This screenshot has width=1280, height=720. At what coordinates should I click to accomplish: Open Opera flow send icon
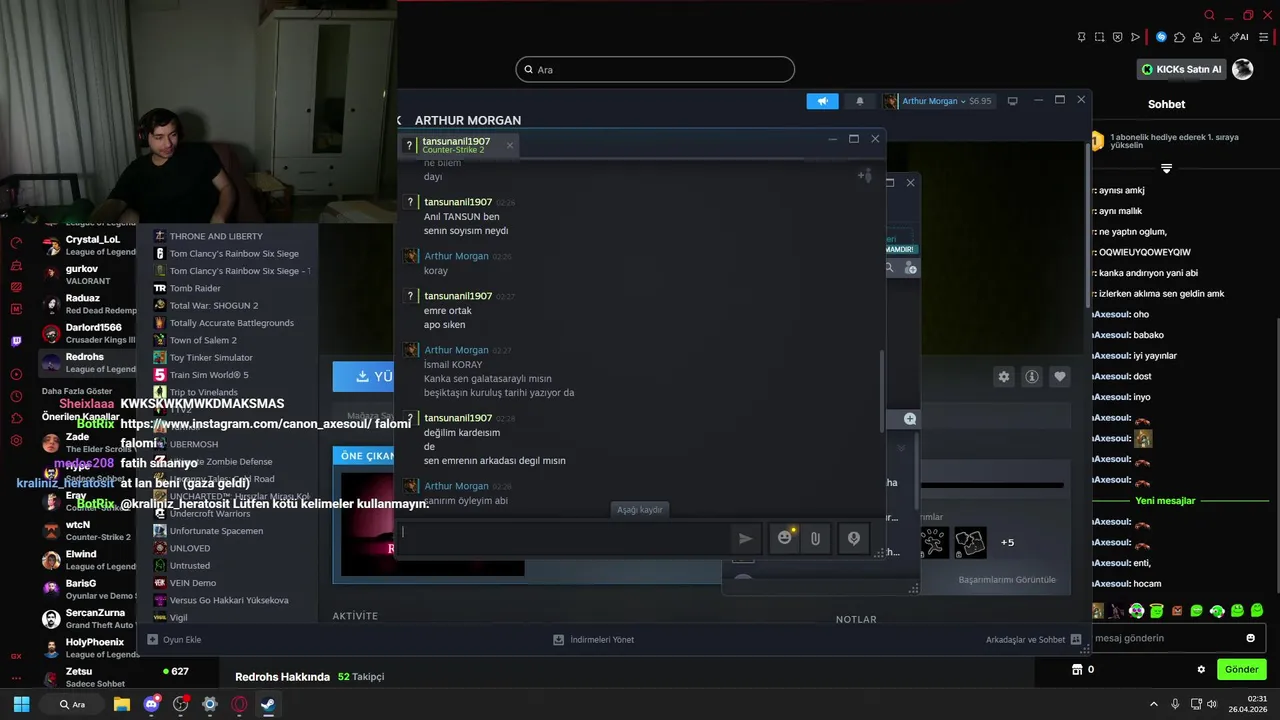click(1135, 37)
